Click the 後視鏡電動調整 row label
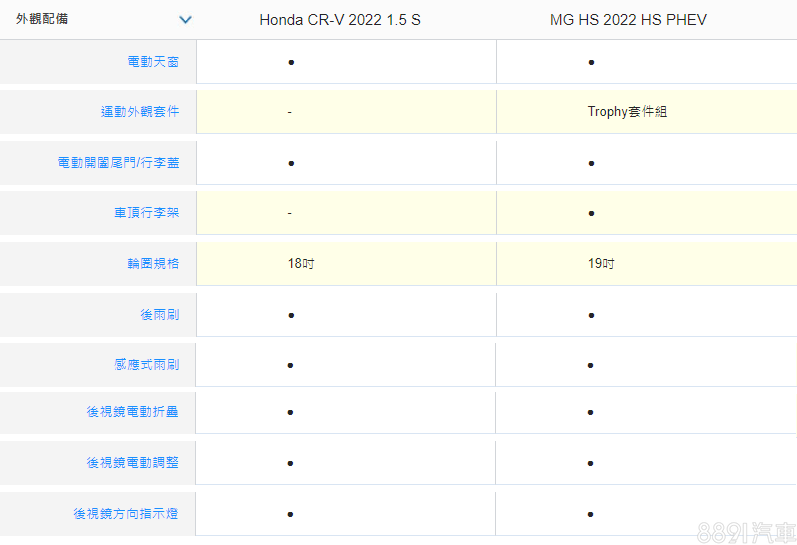The image size is (797, 545). click(x=132, y=463)
